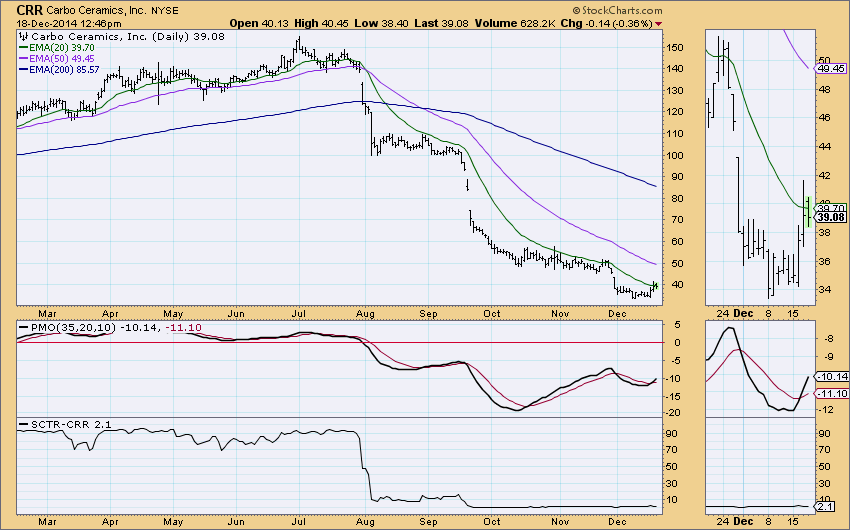Click the red down-triangle change indicator
The image size is (850, 530).
659,24
